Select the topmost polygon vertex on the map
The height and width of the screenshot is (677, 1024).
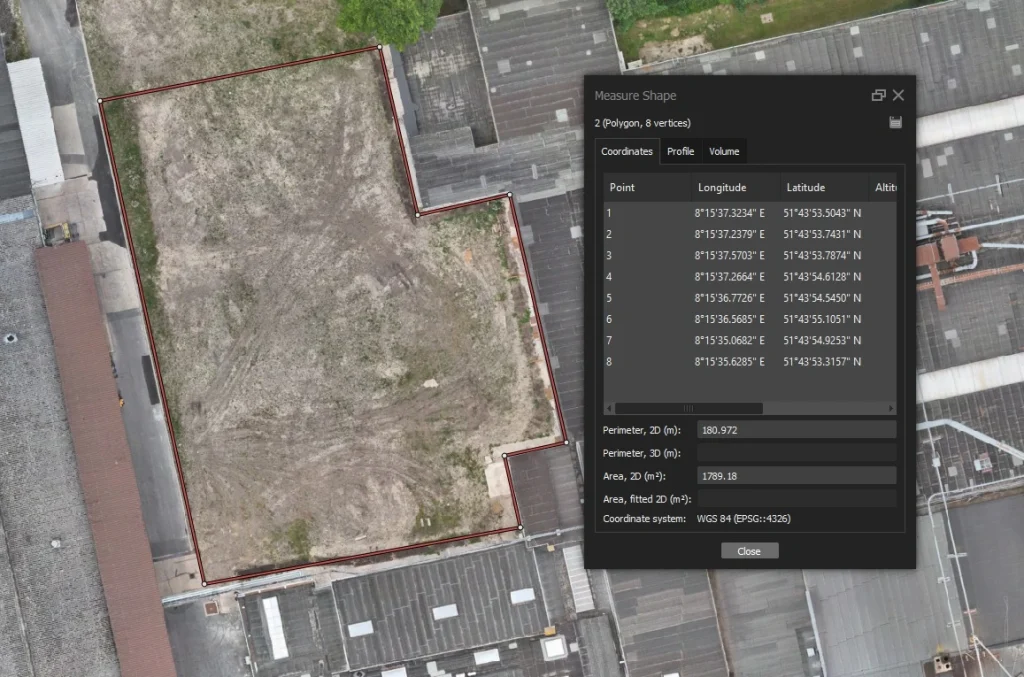coord(379,46)
